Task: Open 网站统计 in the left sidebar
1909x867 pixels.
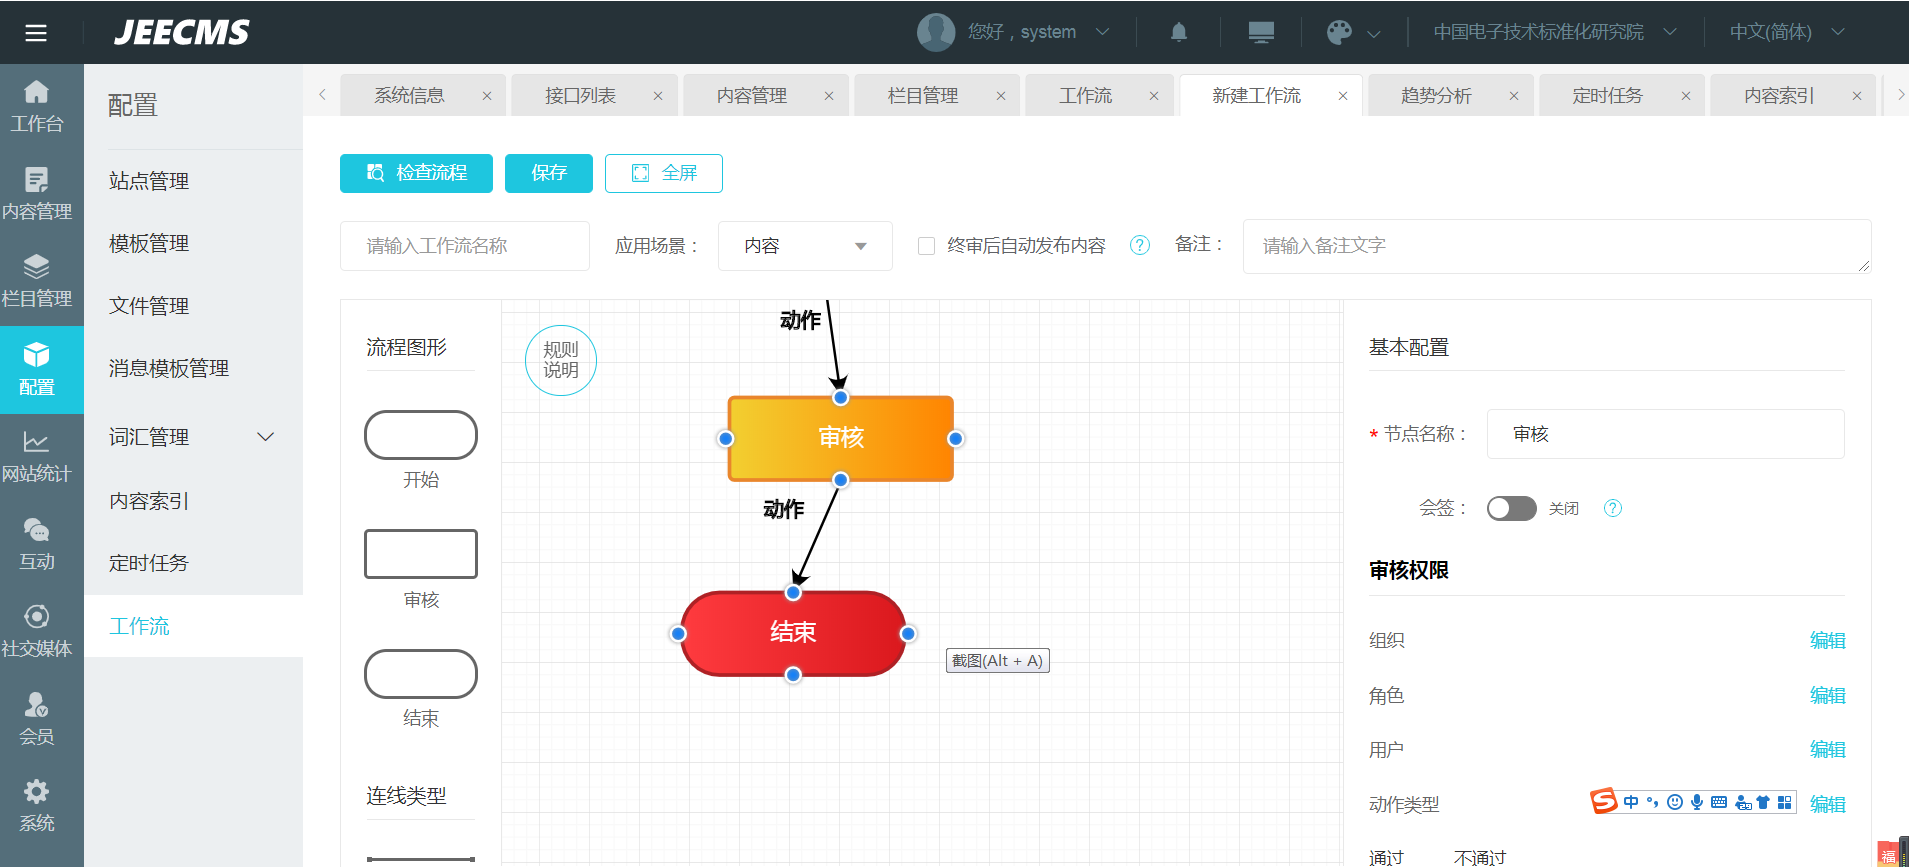Action: [37, 457]
